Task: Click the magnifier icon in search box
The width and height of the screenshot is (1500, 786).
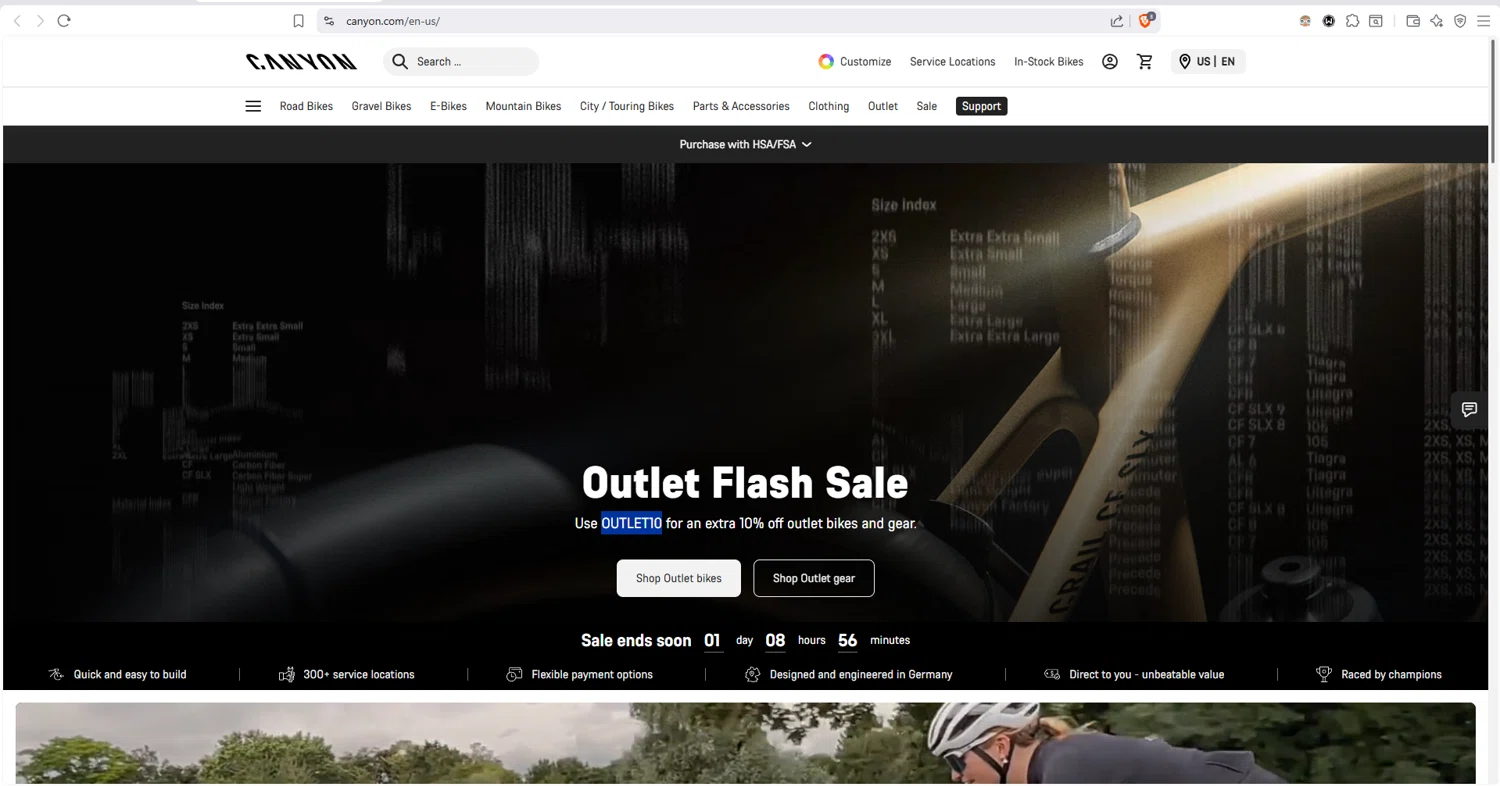Action: coord(400,61)
